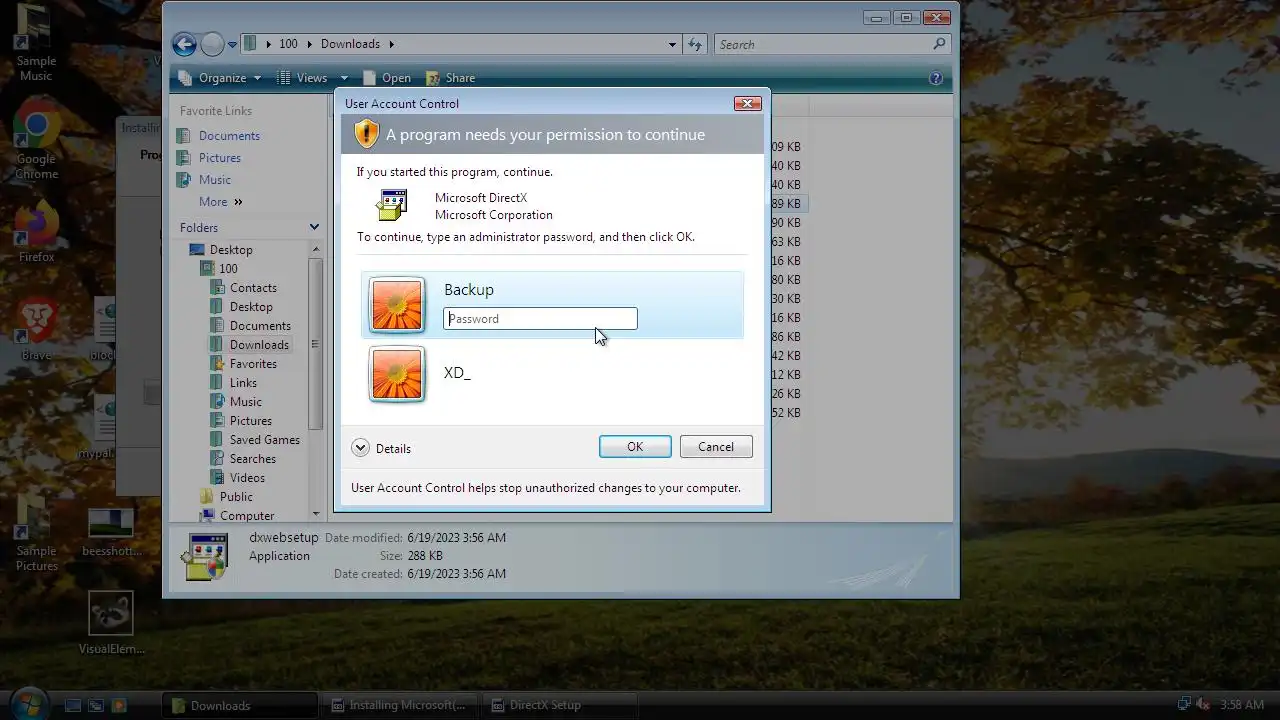Screen dimensions: 1280x720
Task: Click the search magnifier icon
Action: click(x=939, y=44)
